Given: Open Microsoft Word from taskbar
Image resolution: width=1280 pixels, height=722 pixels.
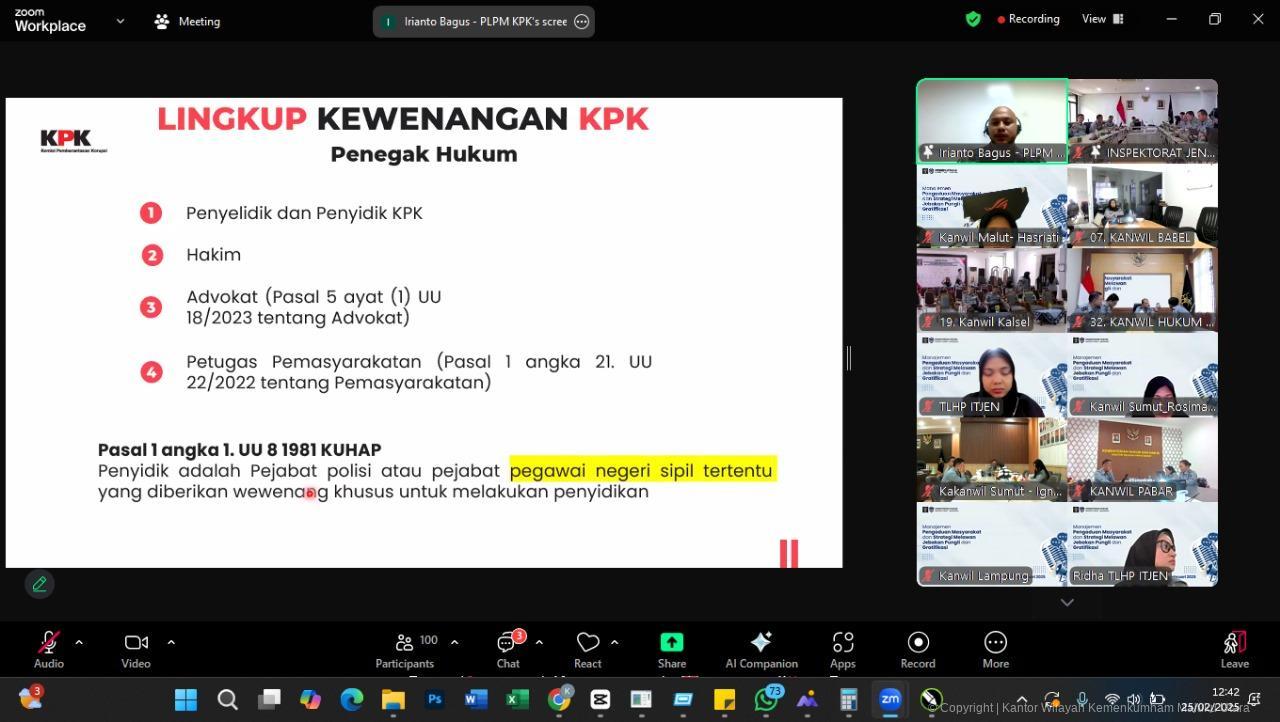Looking at the screenshot, I should coord(476,700).
